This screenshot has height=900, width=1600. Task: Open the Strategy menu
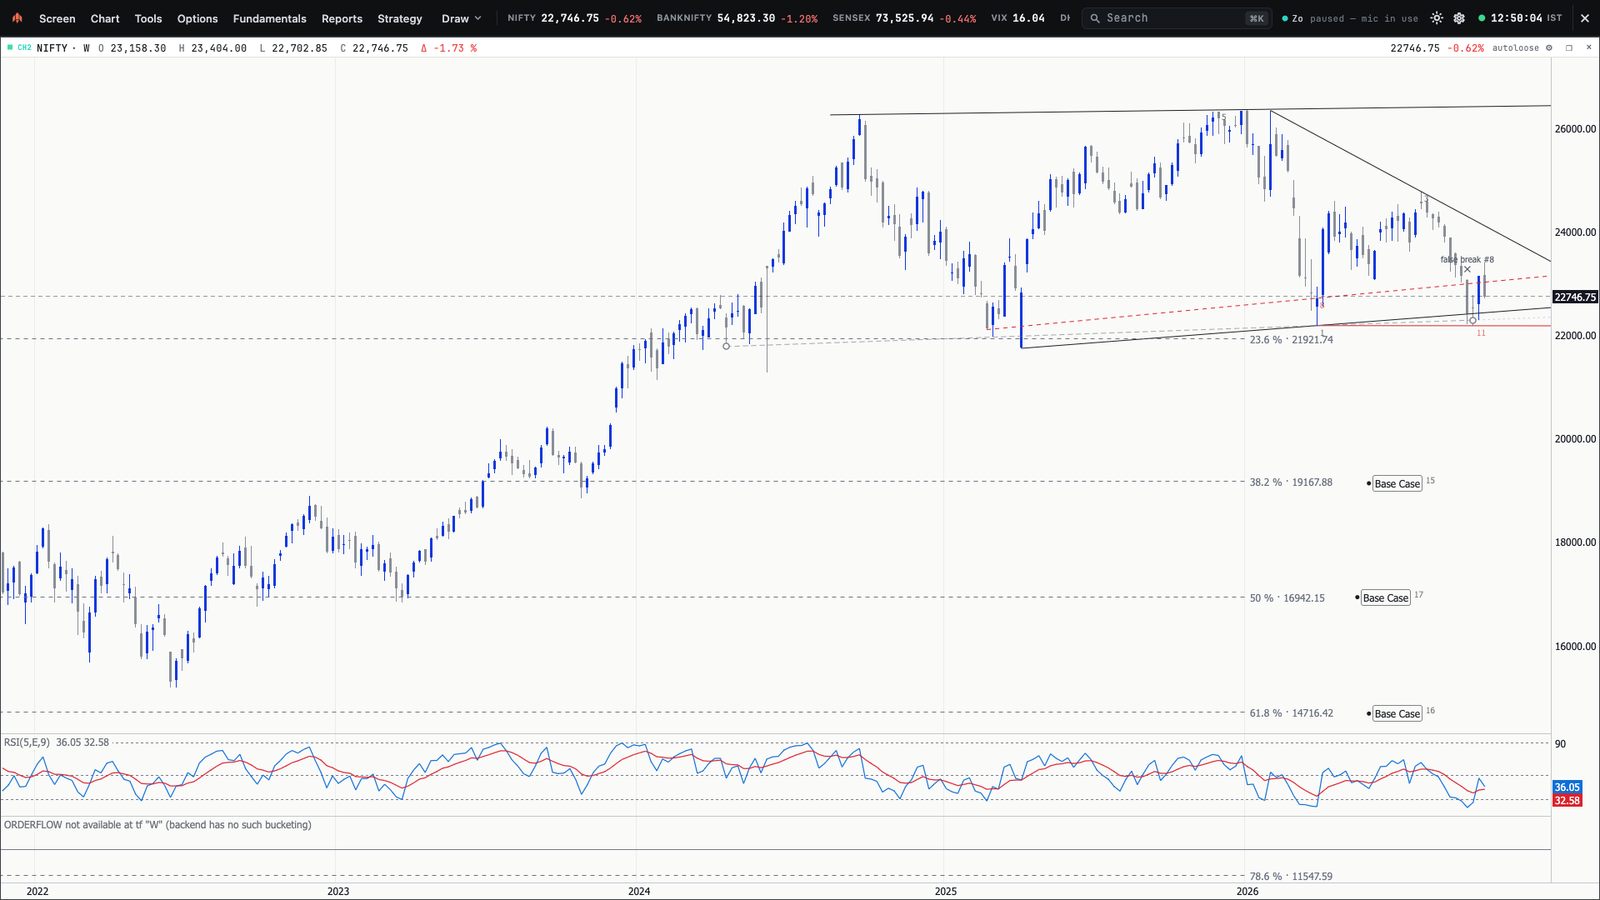tap(400, 18)
